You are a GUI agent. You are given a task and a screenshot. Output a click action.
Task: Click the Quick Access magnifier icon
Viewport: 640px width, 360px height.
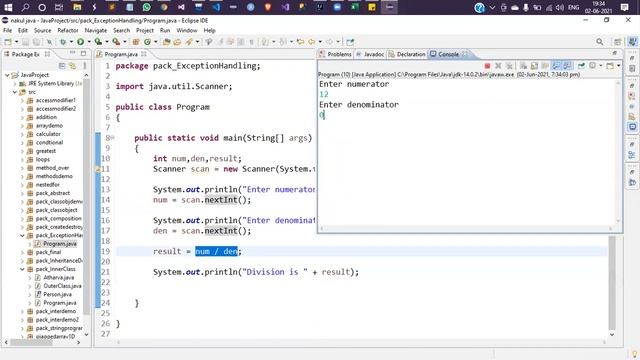[600, 42]
